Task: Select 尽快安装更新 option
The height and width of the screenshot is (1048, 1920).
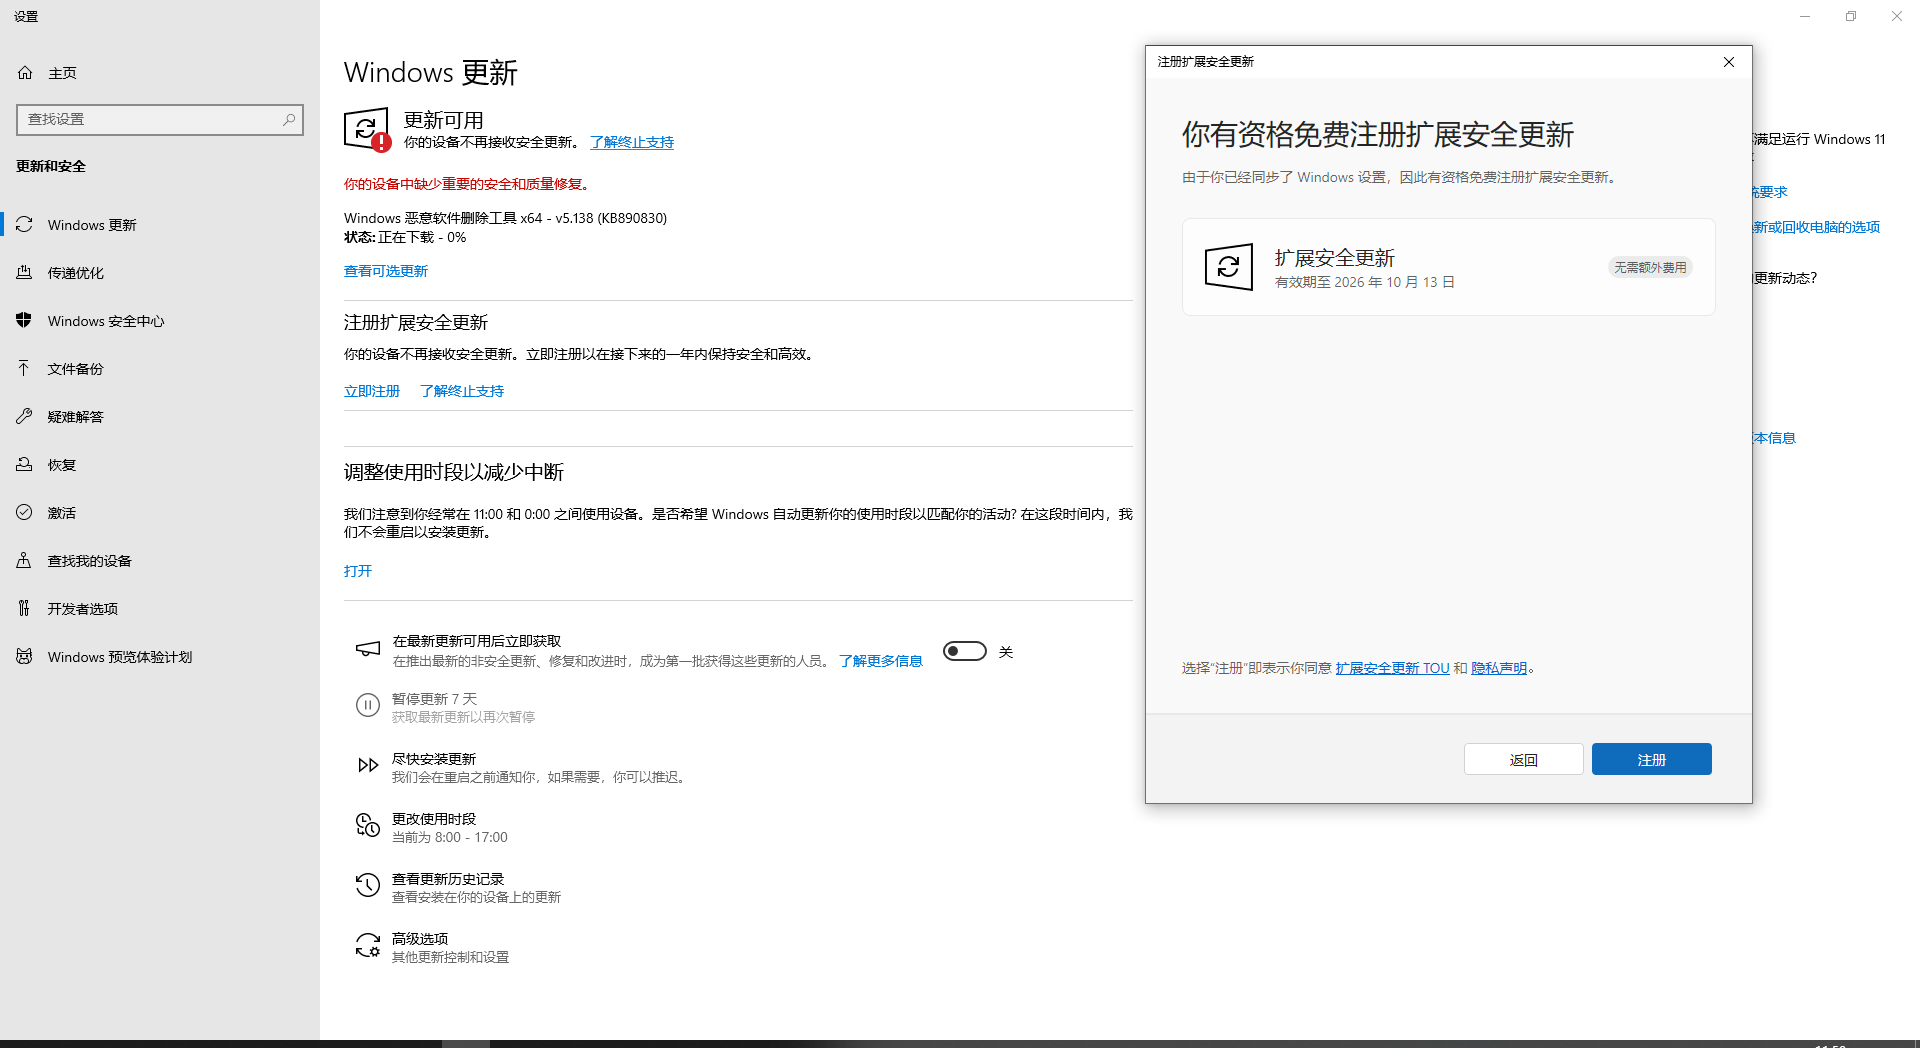Action: coord(522,767)
